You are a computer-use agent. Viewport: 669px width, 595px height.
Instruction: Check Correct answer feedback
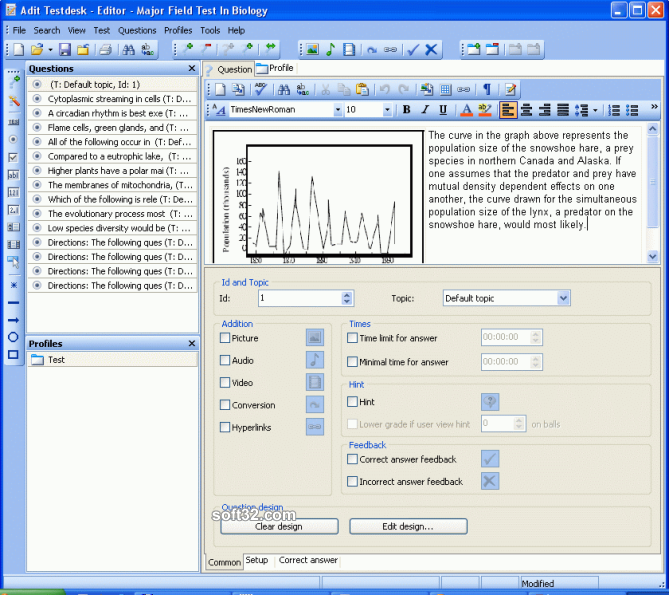tap(352, 459)
